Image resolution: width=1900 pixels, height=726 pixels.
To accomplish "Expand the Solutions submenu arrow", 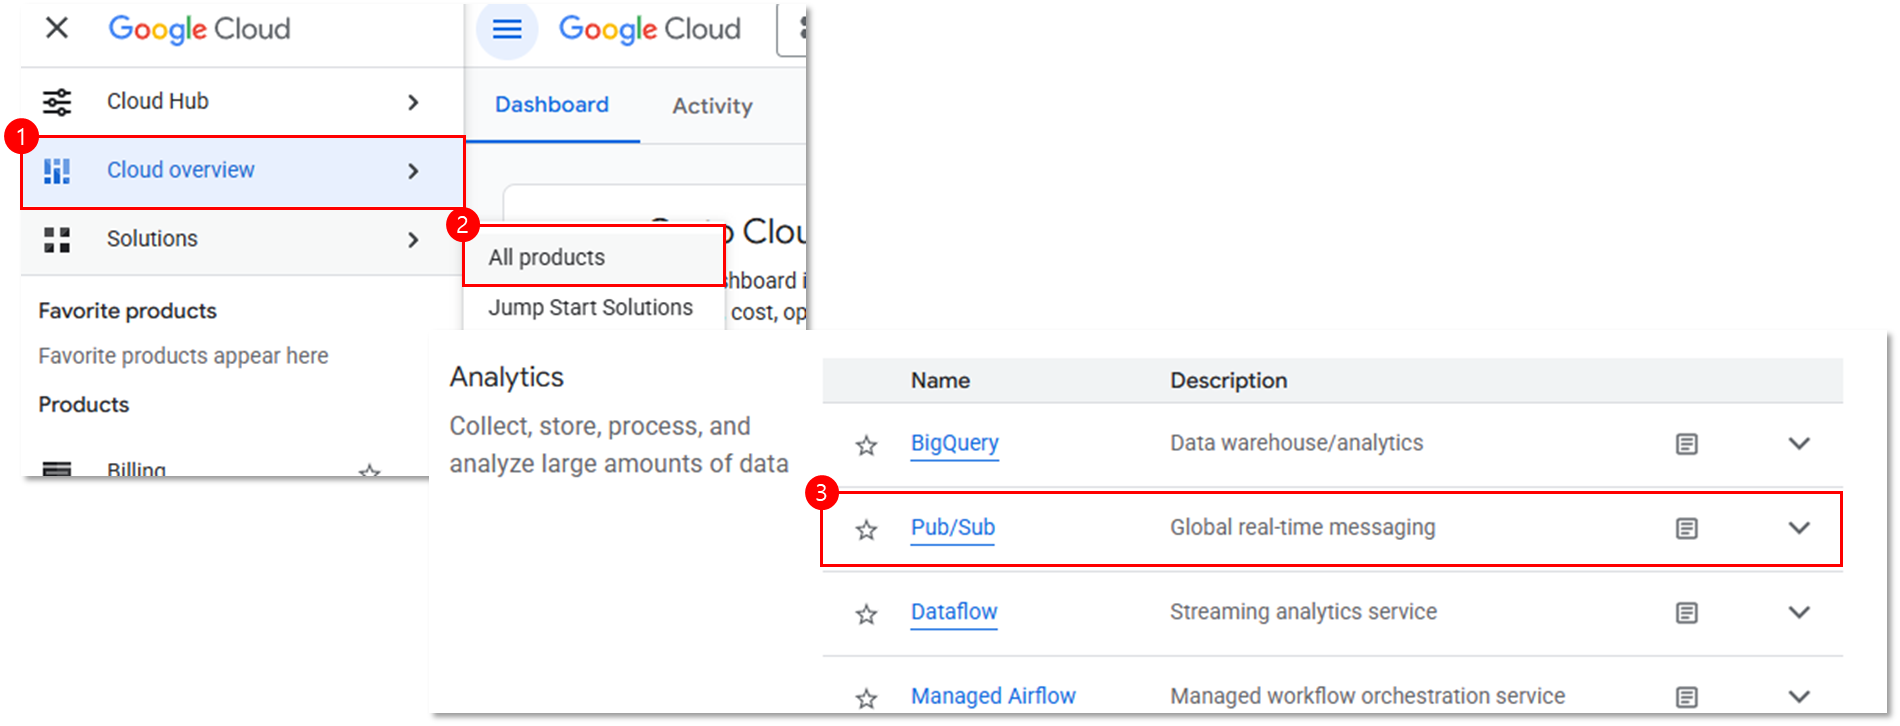I will (413, 240).
